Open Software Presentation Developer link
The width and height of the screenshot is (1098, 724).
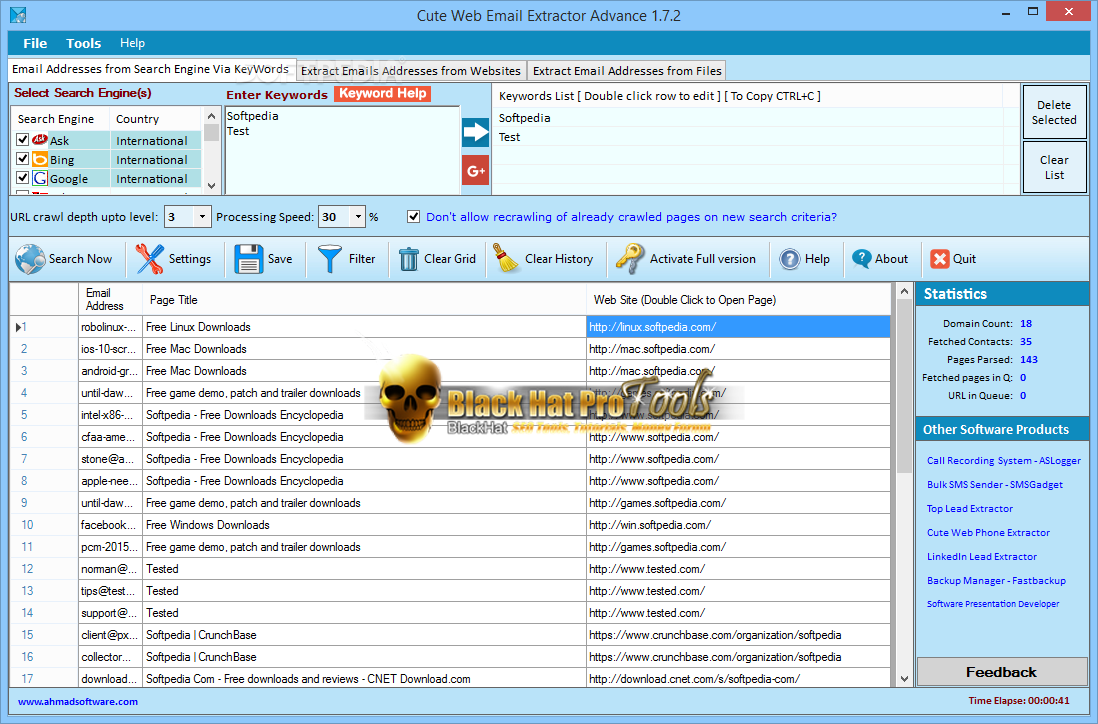coord(993,604)
